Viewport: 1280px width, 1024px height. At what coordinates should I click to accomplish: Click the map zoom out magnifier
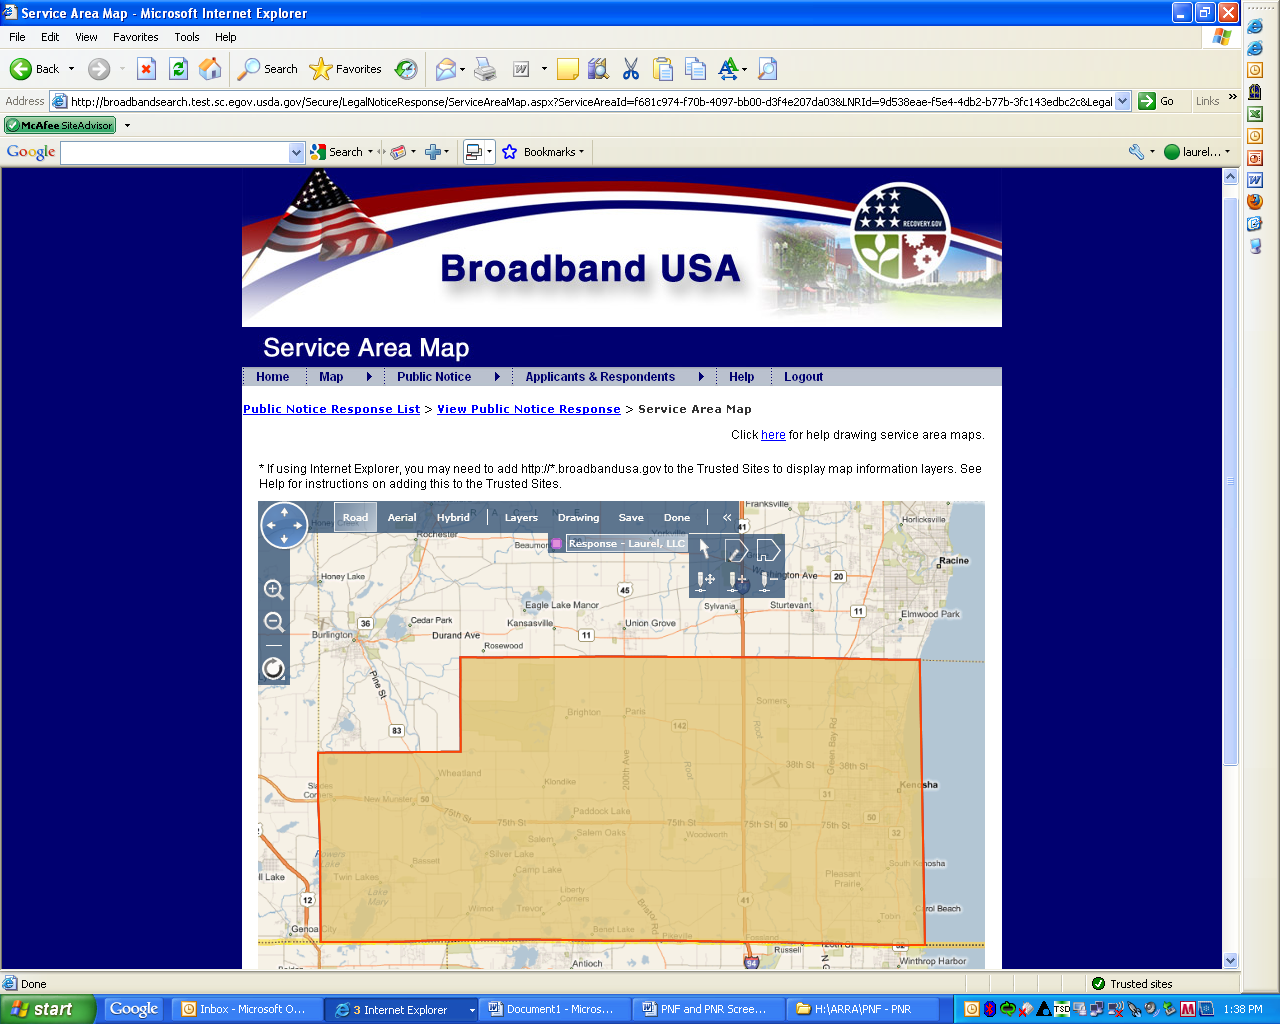274,622
